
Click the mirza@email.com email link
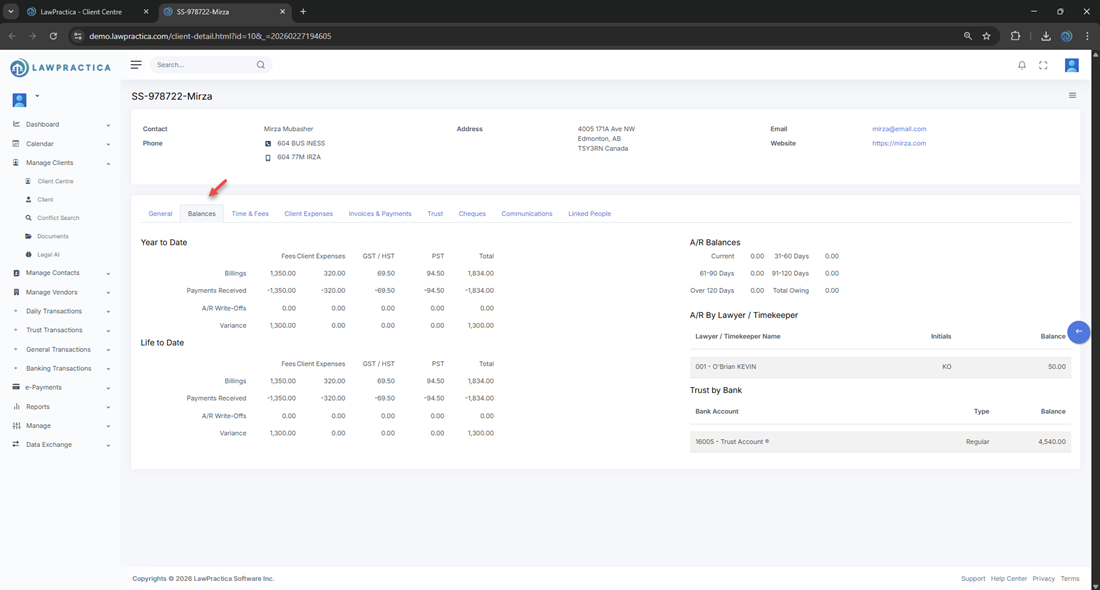click(x=899, y=129)
